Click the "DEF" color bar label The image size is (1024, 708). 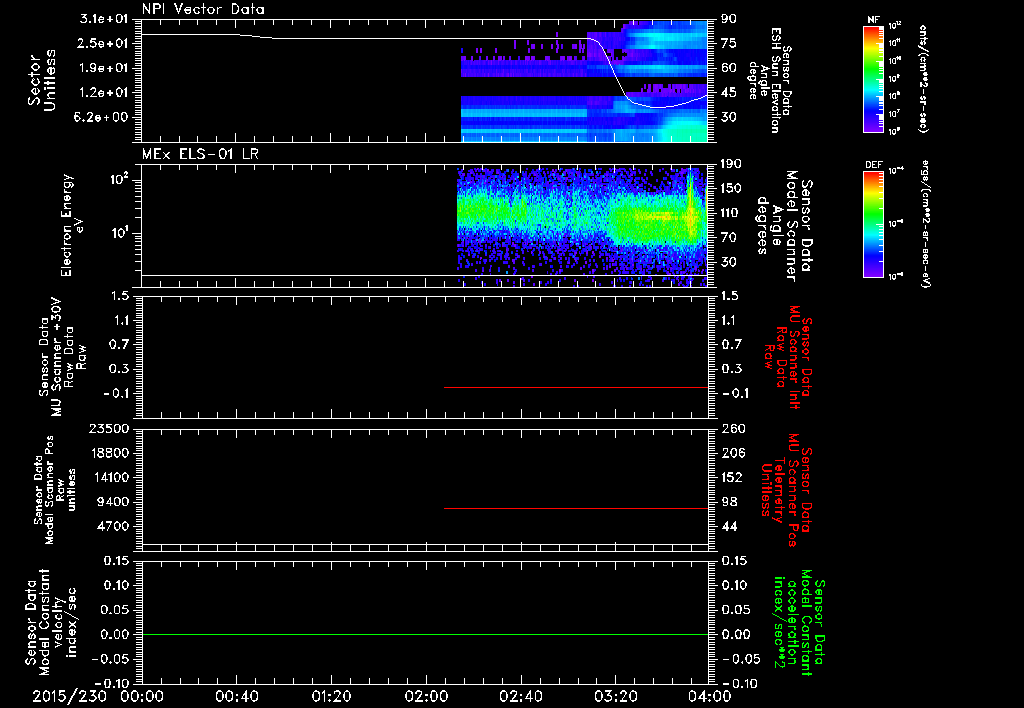[873, 165]
